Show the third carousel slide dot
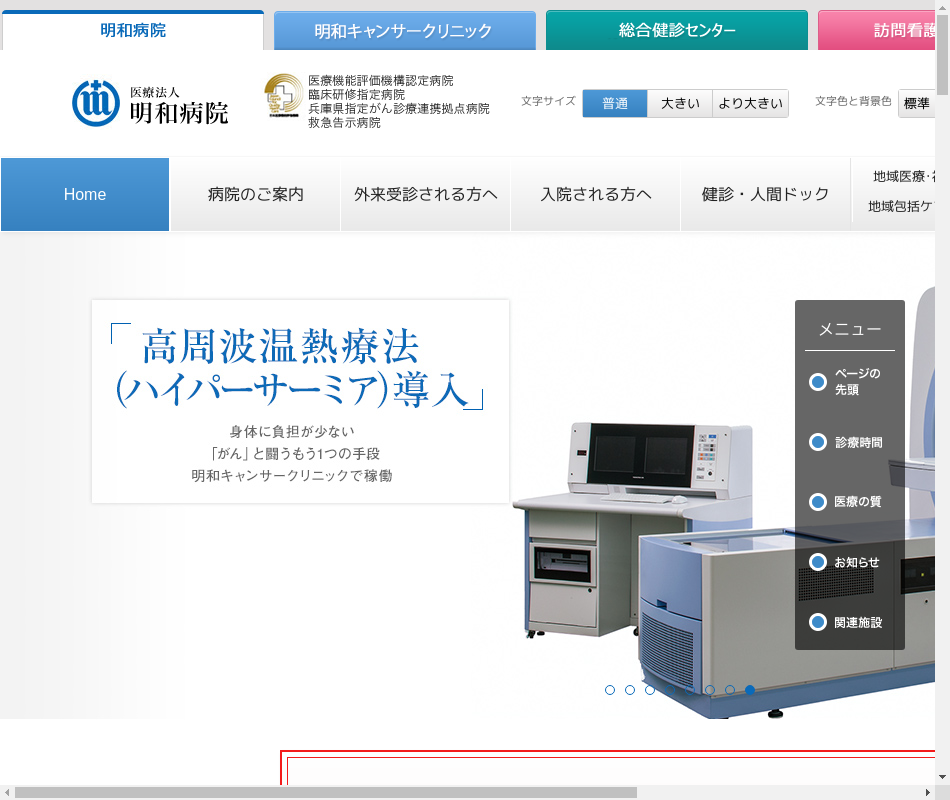The height and width of the screenshot is (800, 950). [650, 690]
